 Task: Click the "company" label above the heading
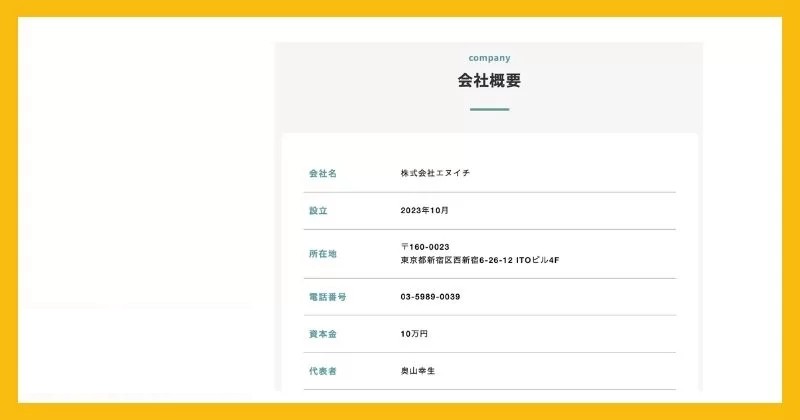tap(489, 58)
